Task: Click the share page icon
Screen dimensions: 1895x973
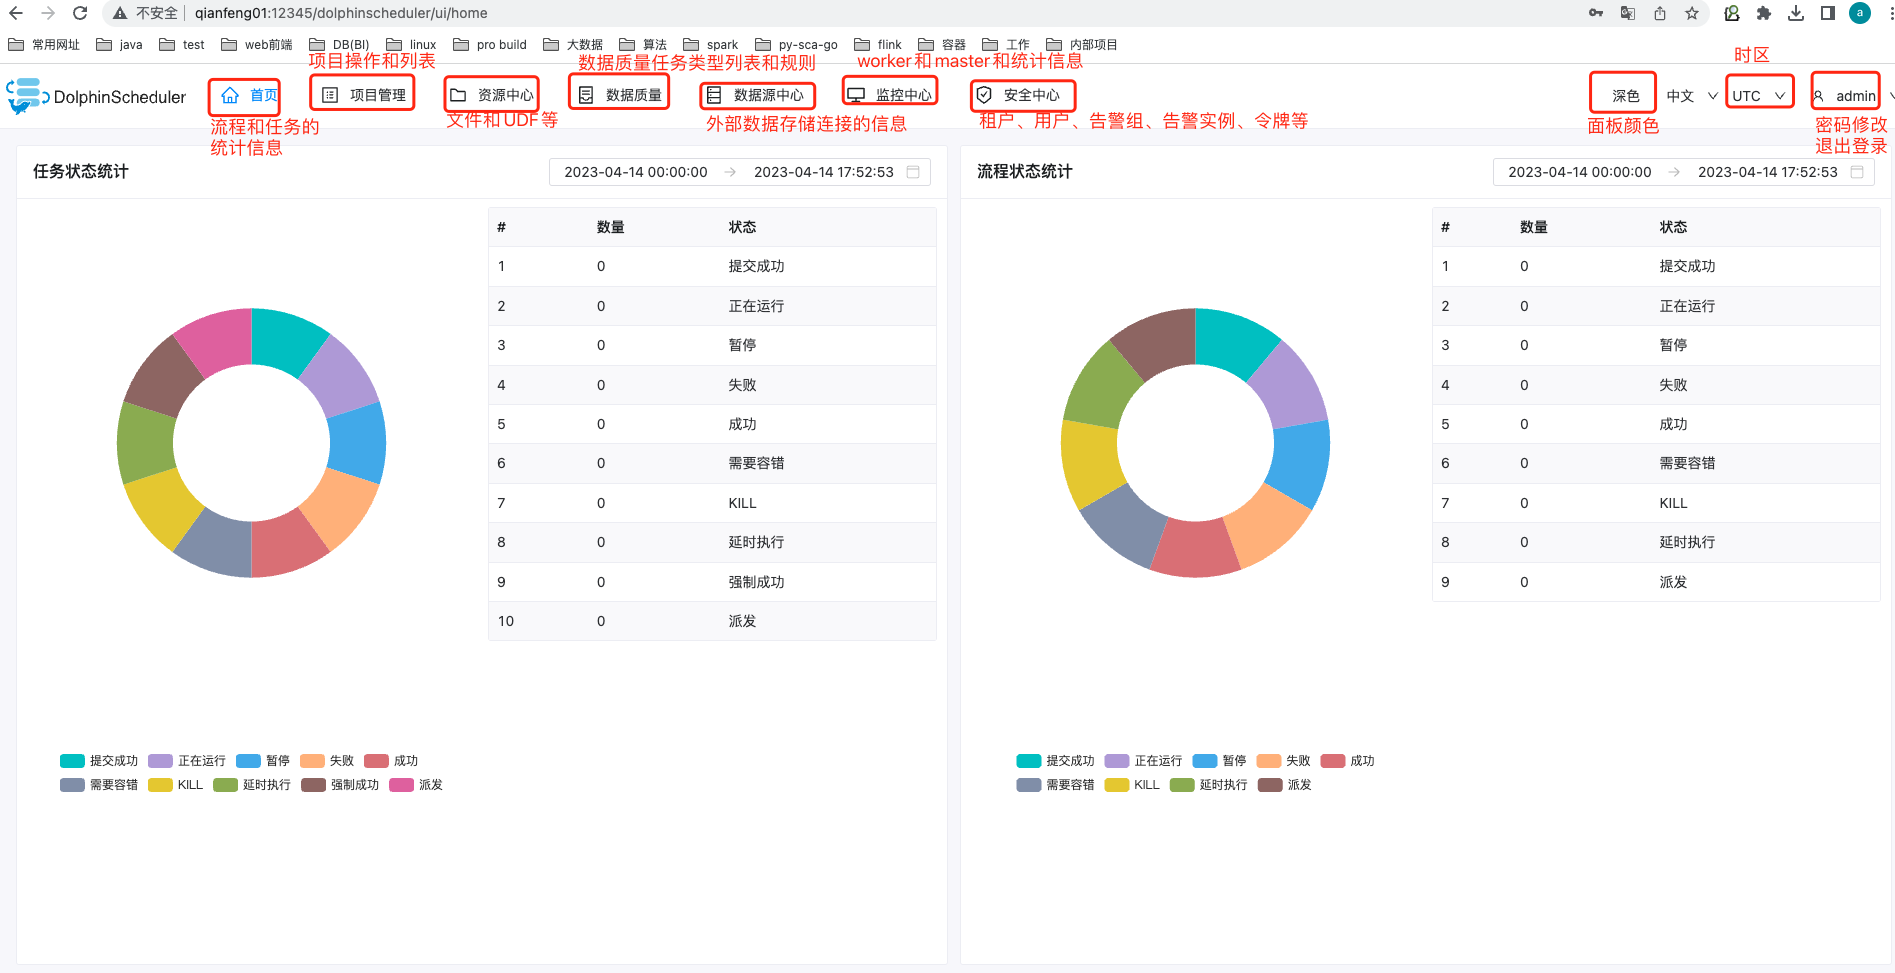Action: click(x=1660, y=13)
